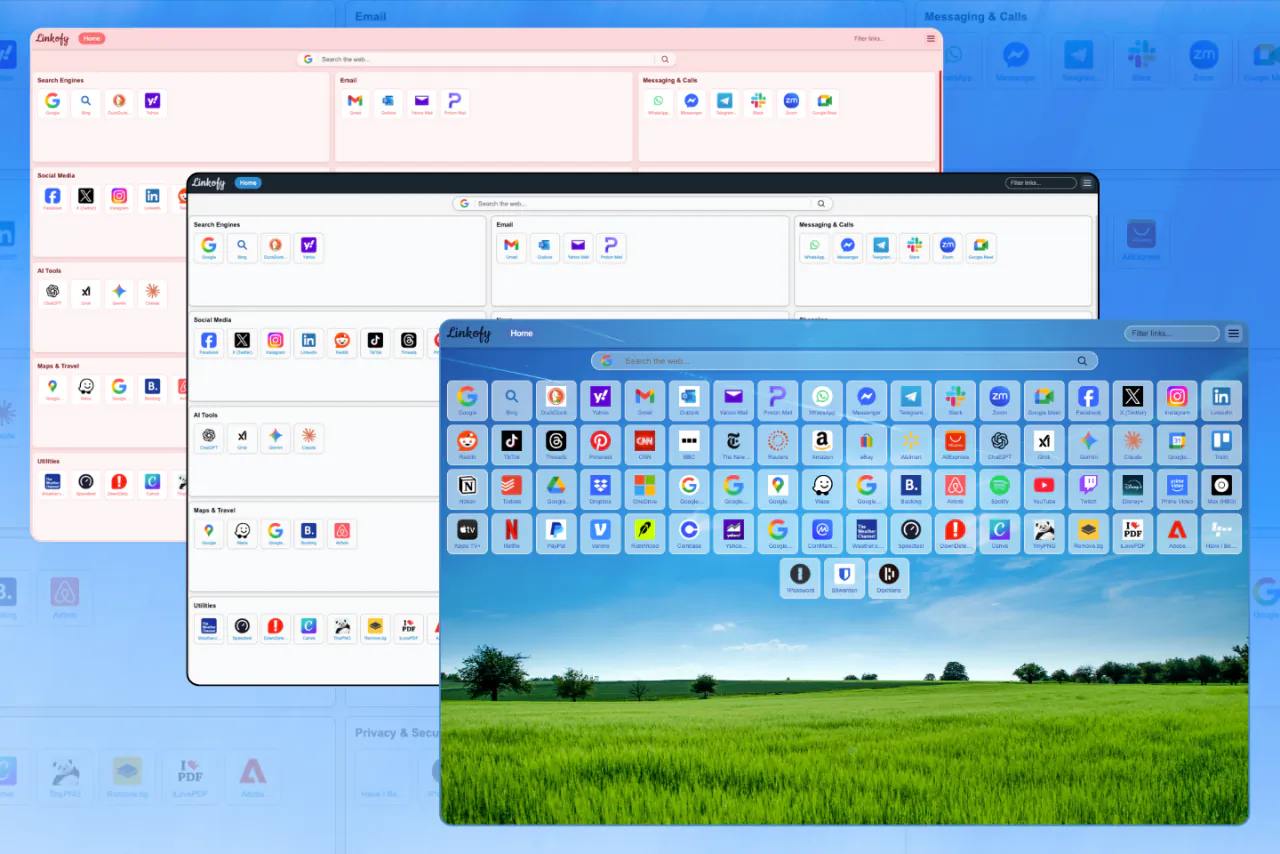Open the PayPal link tile
Image resolution: width=1280 pixels, height=854 pixels.
click(556, 532)
